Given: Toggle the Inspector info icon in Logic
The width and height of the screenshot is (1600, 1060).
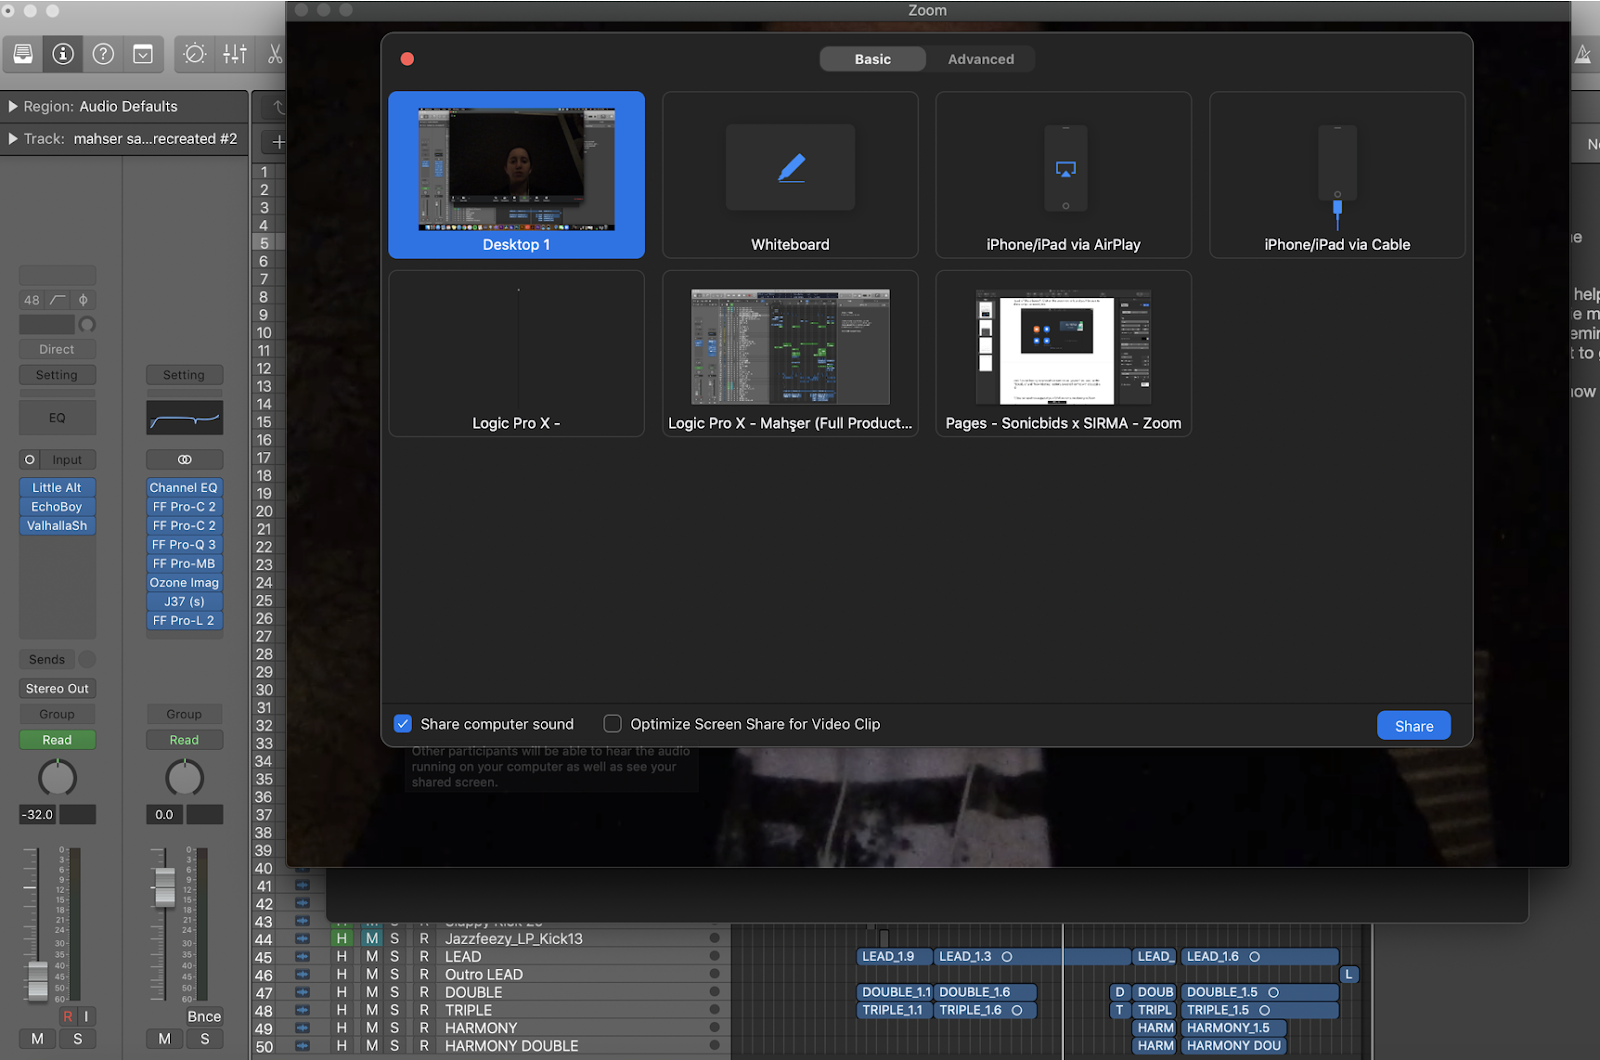Looking at the screenshot, I should [x=63, y=54].
